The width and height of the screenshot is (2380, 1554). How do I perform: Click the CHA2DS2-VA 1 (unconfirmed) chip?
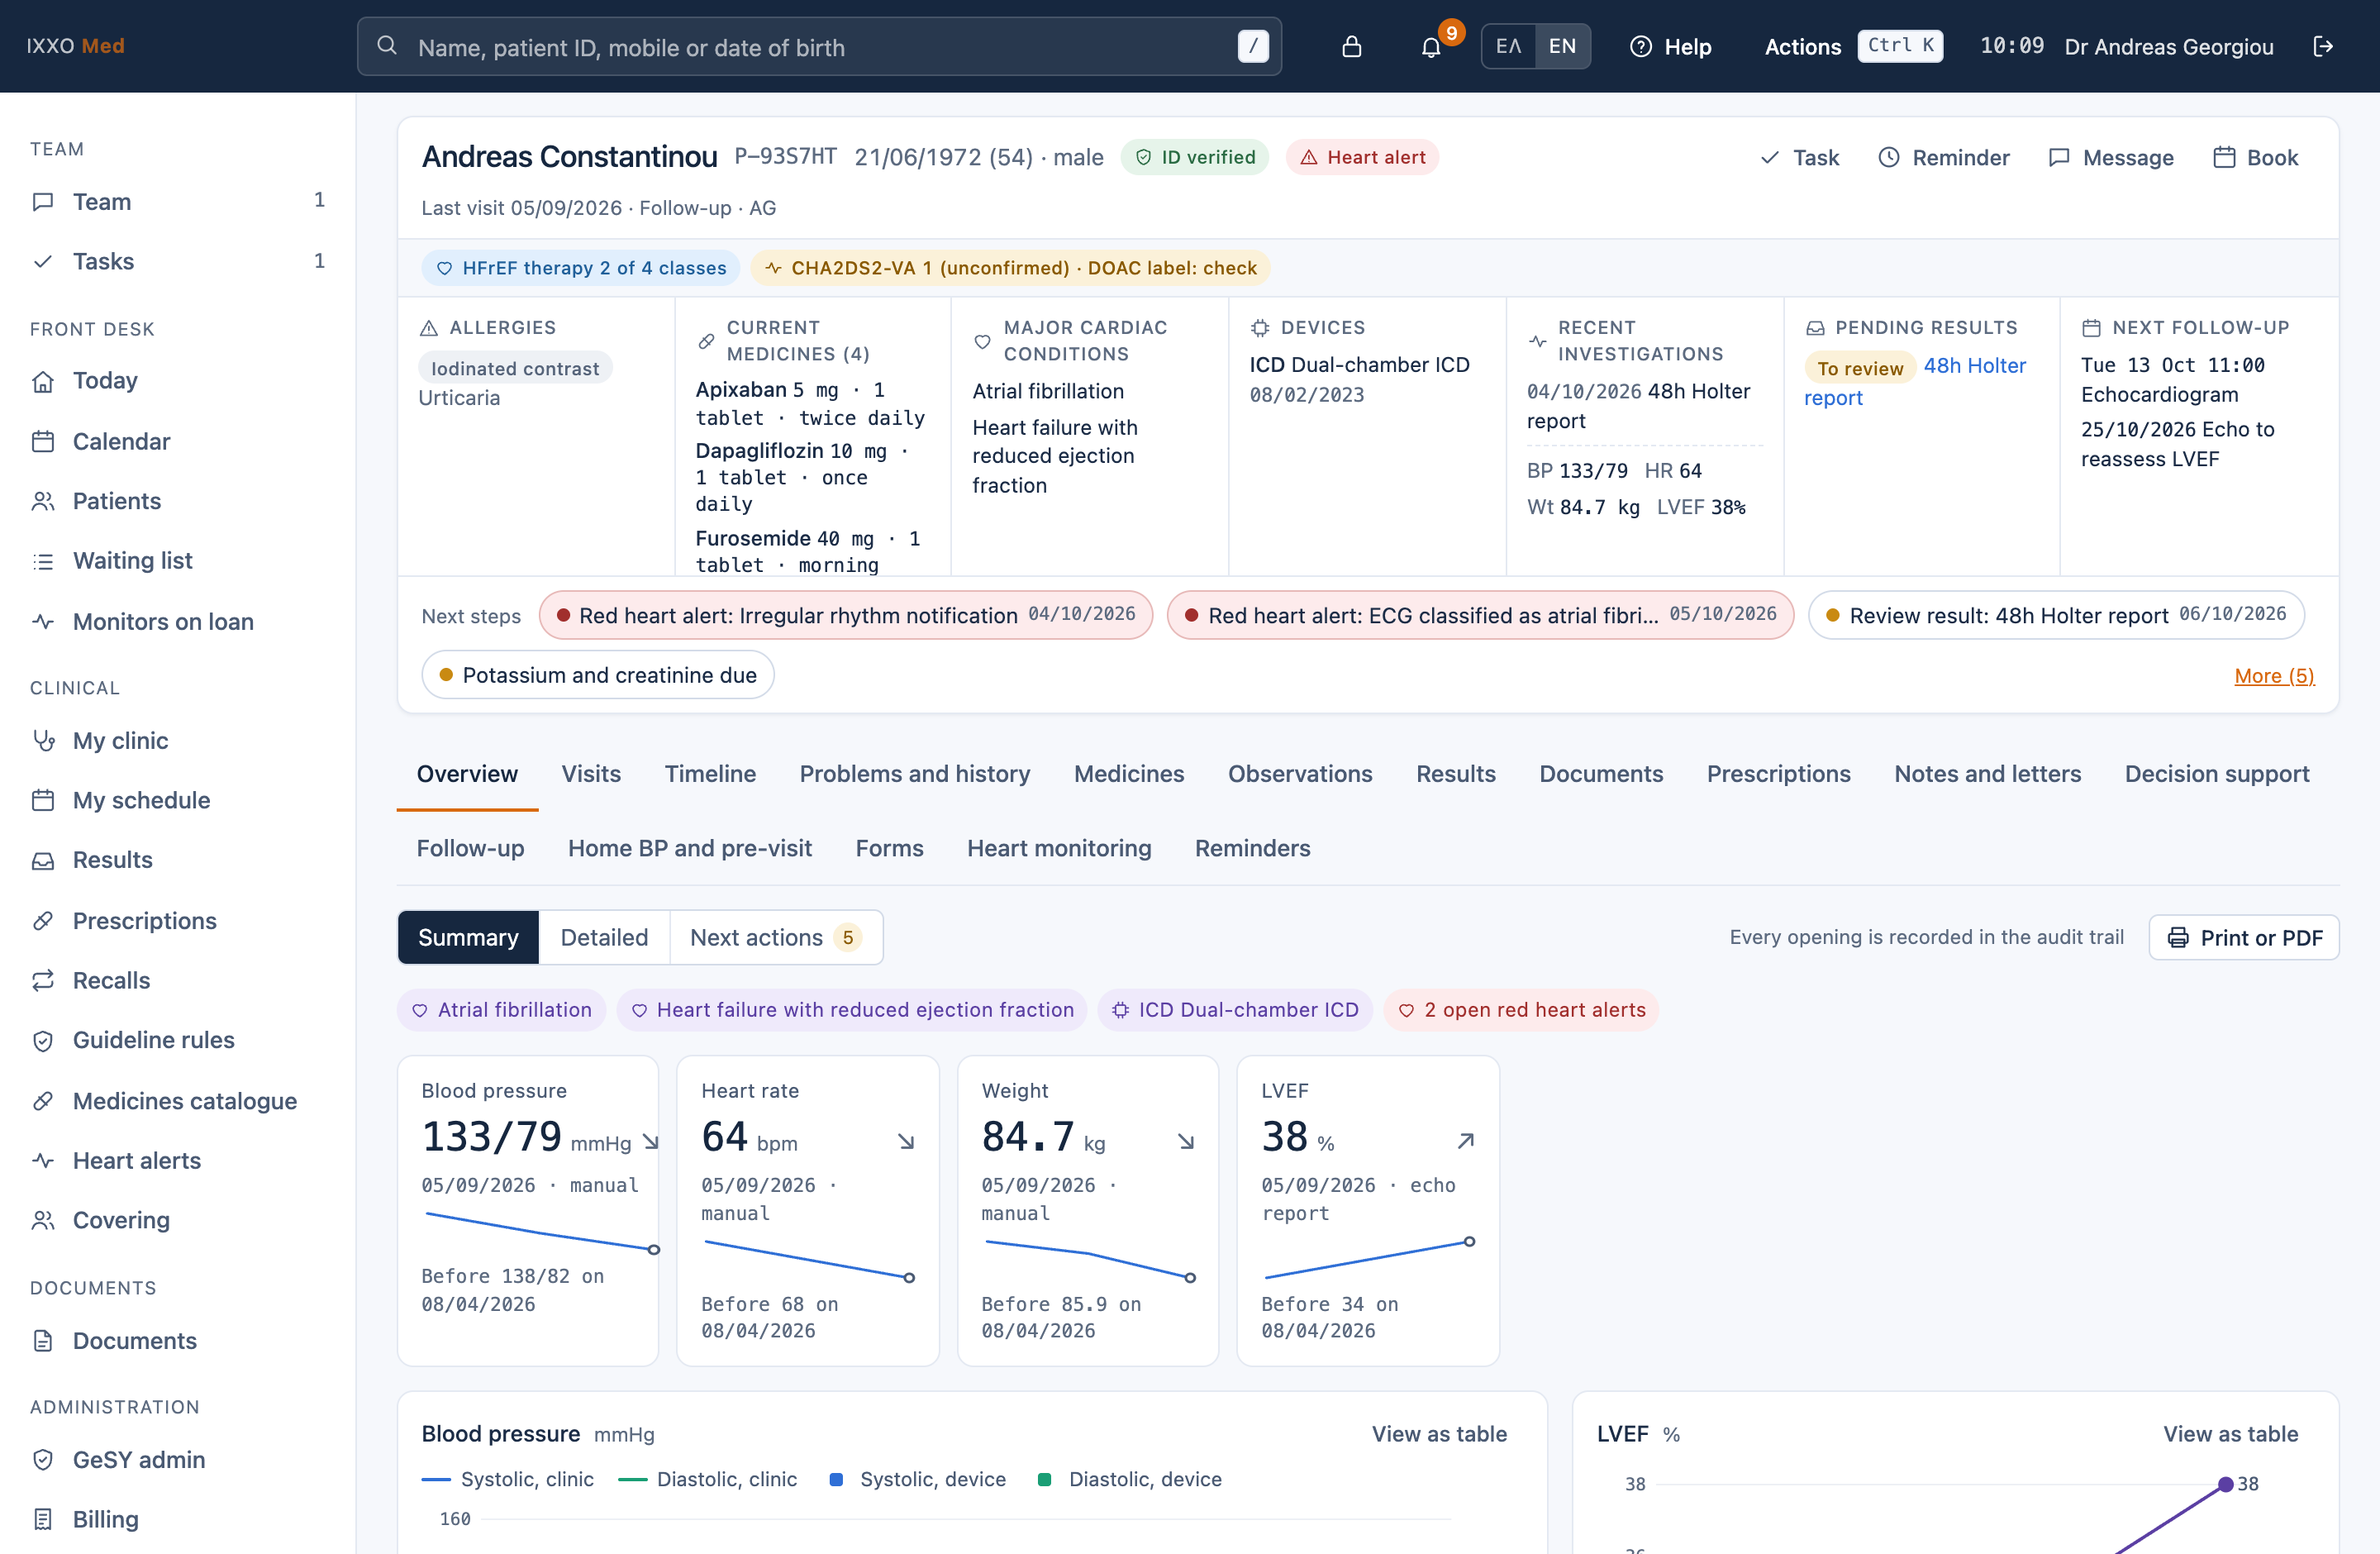click(x=1010, y=267)
